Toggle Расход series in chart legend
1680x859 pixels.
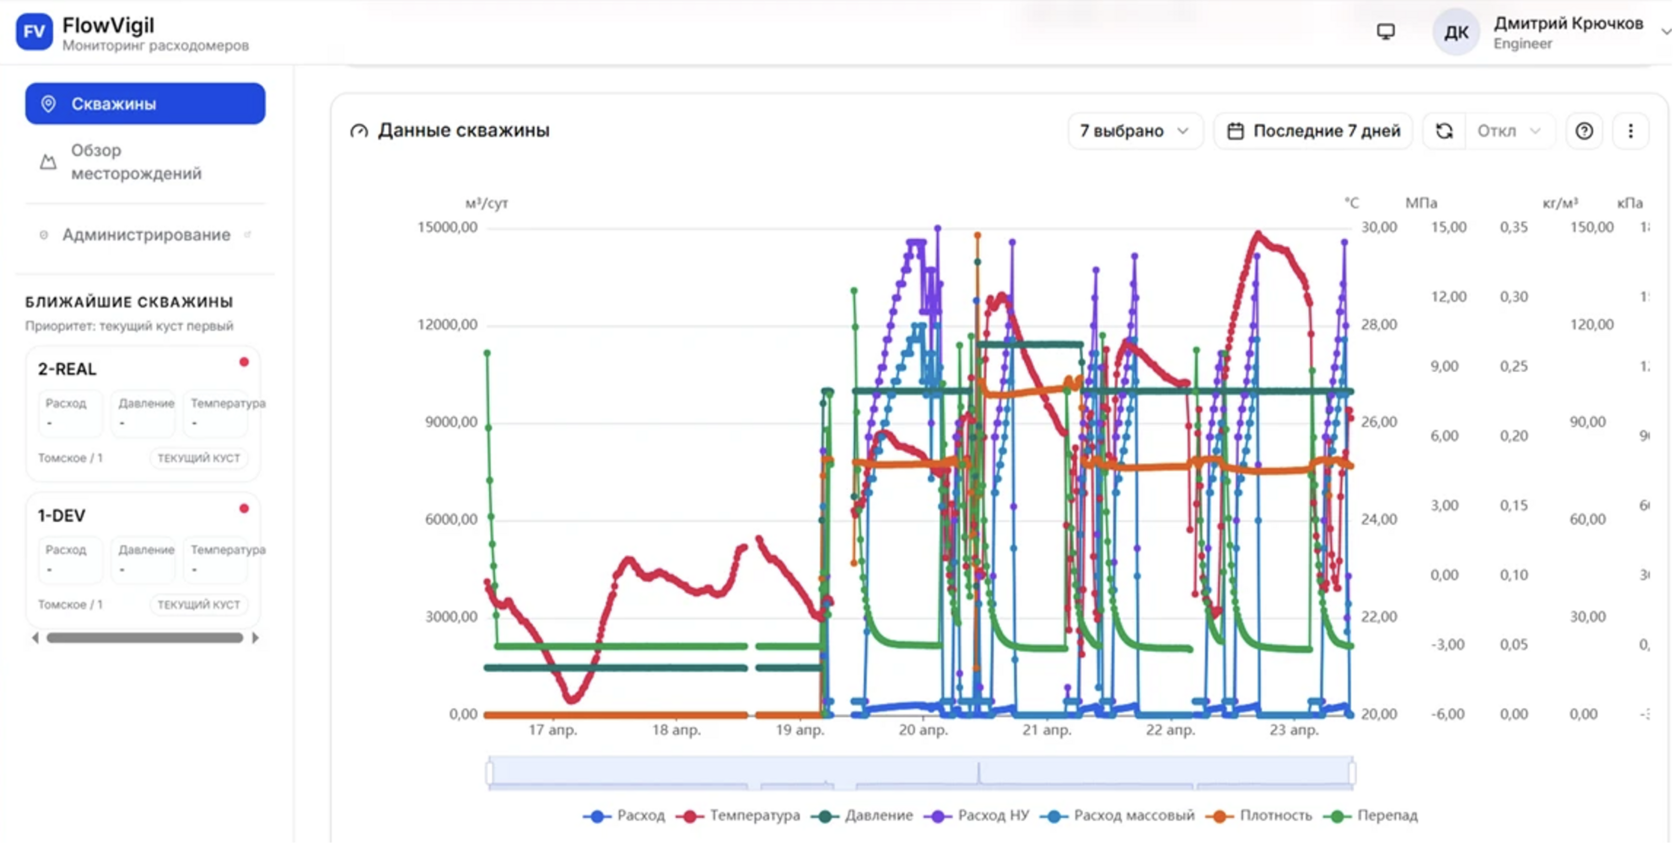[x=625, y=816]
